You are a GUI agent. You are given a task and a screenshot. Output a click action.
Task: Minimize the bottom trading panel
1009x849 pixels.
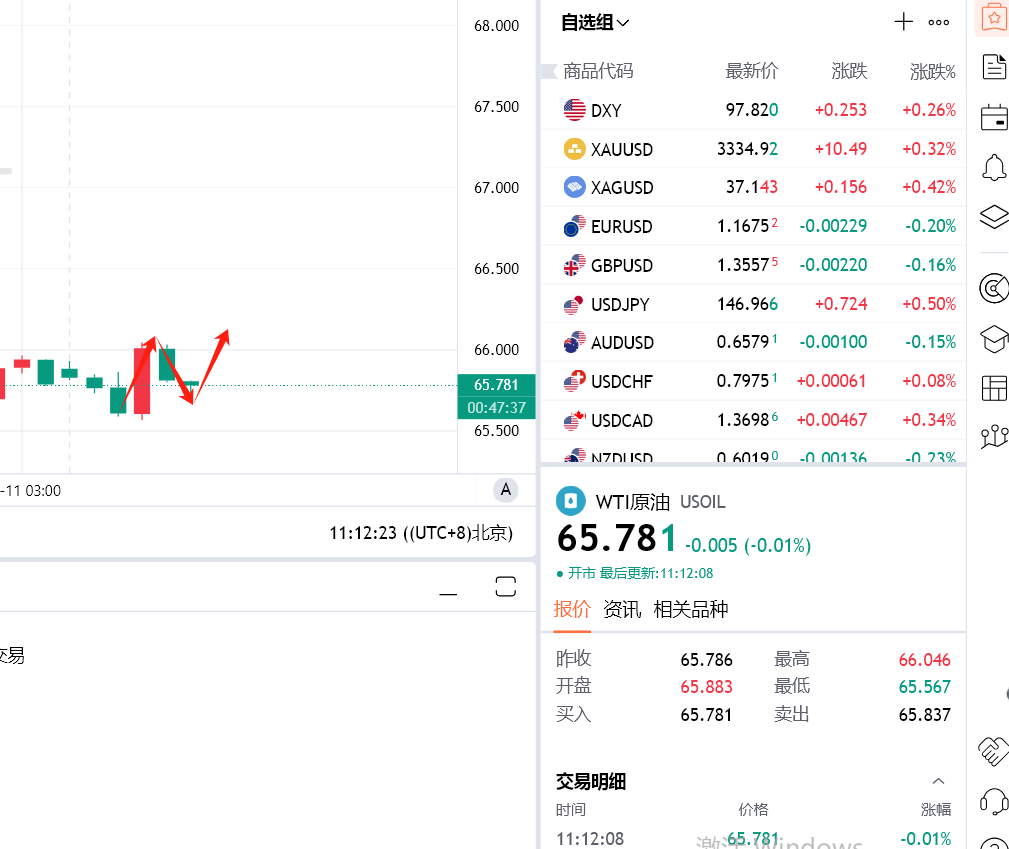[448, 594]
